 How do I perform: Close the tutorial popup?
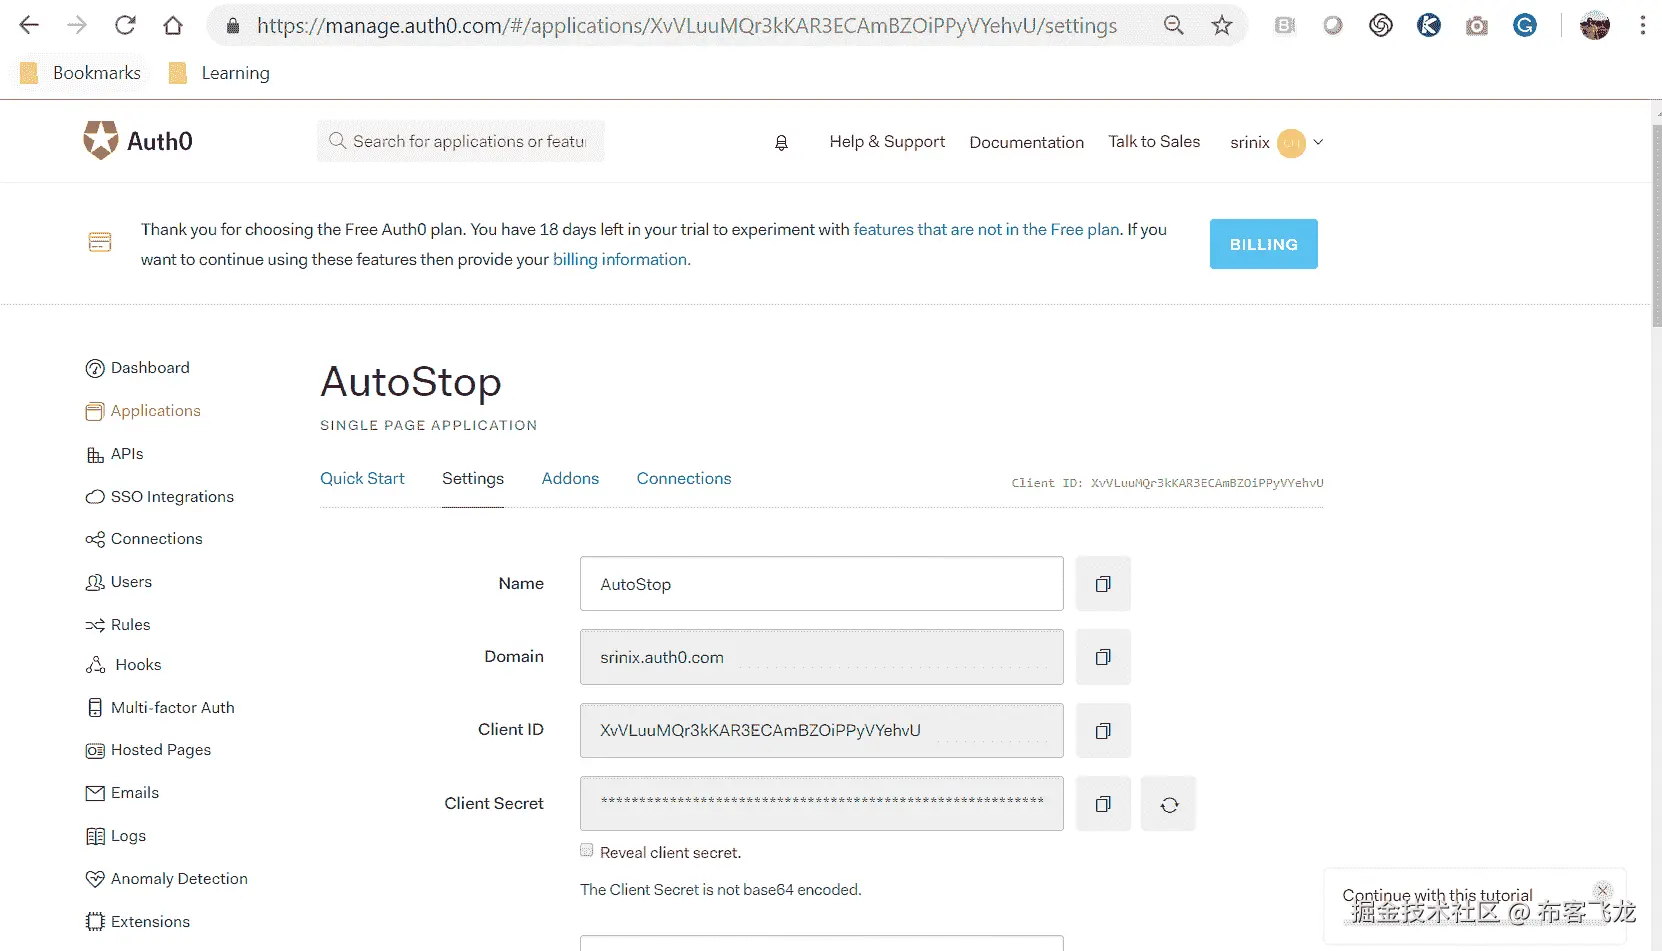coord(1603,890)
